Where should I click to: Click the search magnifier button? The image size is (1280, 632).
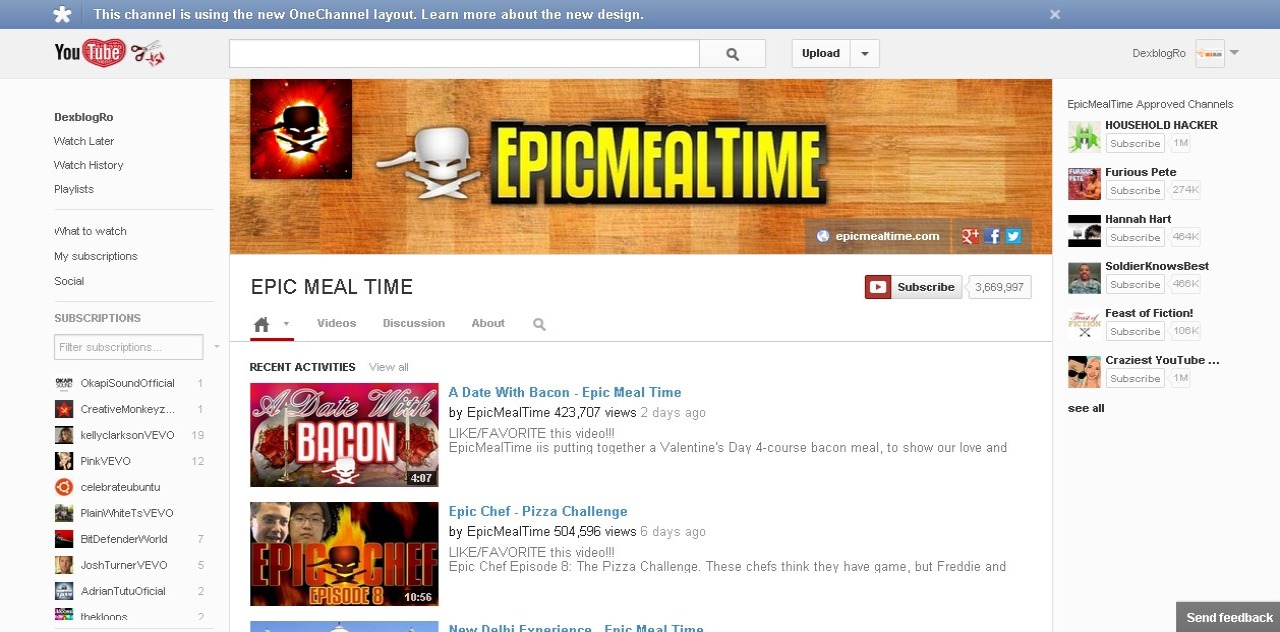tap(732, 54)
